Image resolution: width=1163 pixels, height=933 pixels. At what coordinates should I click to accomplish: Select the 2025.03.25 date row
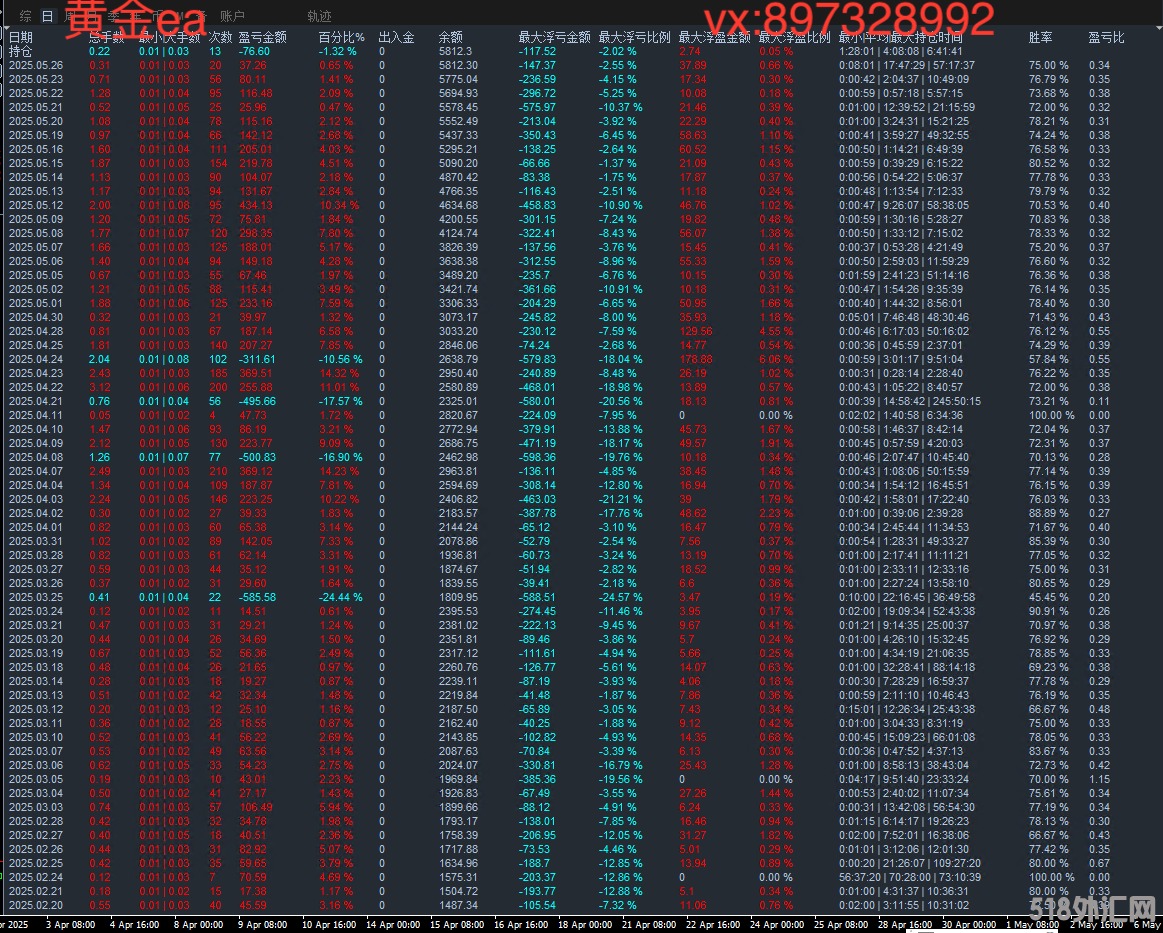pyautogui.click(x=35, y=597)
